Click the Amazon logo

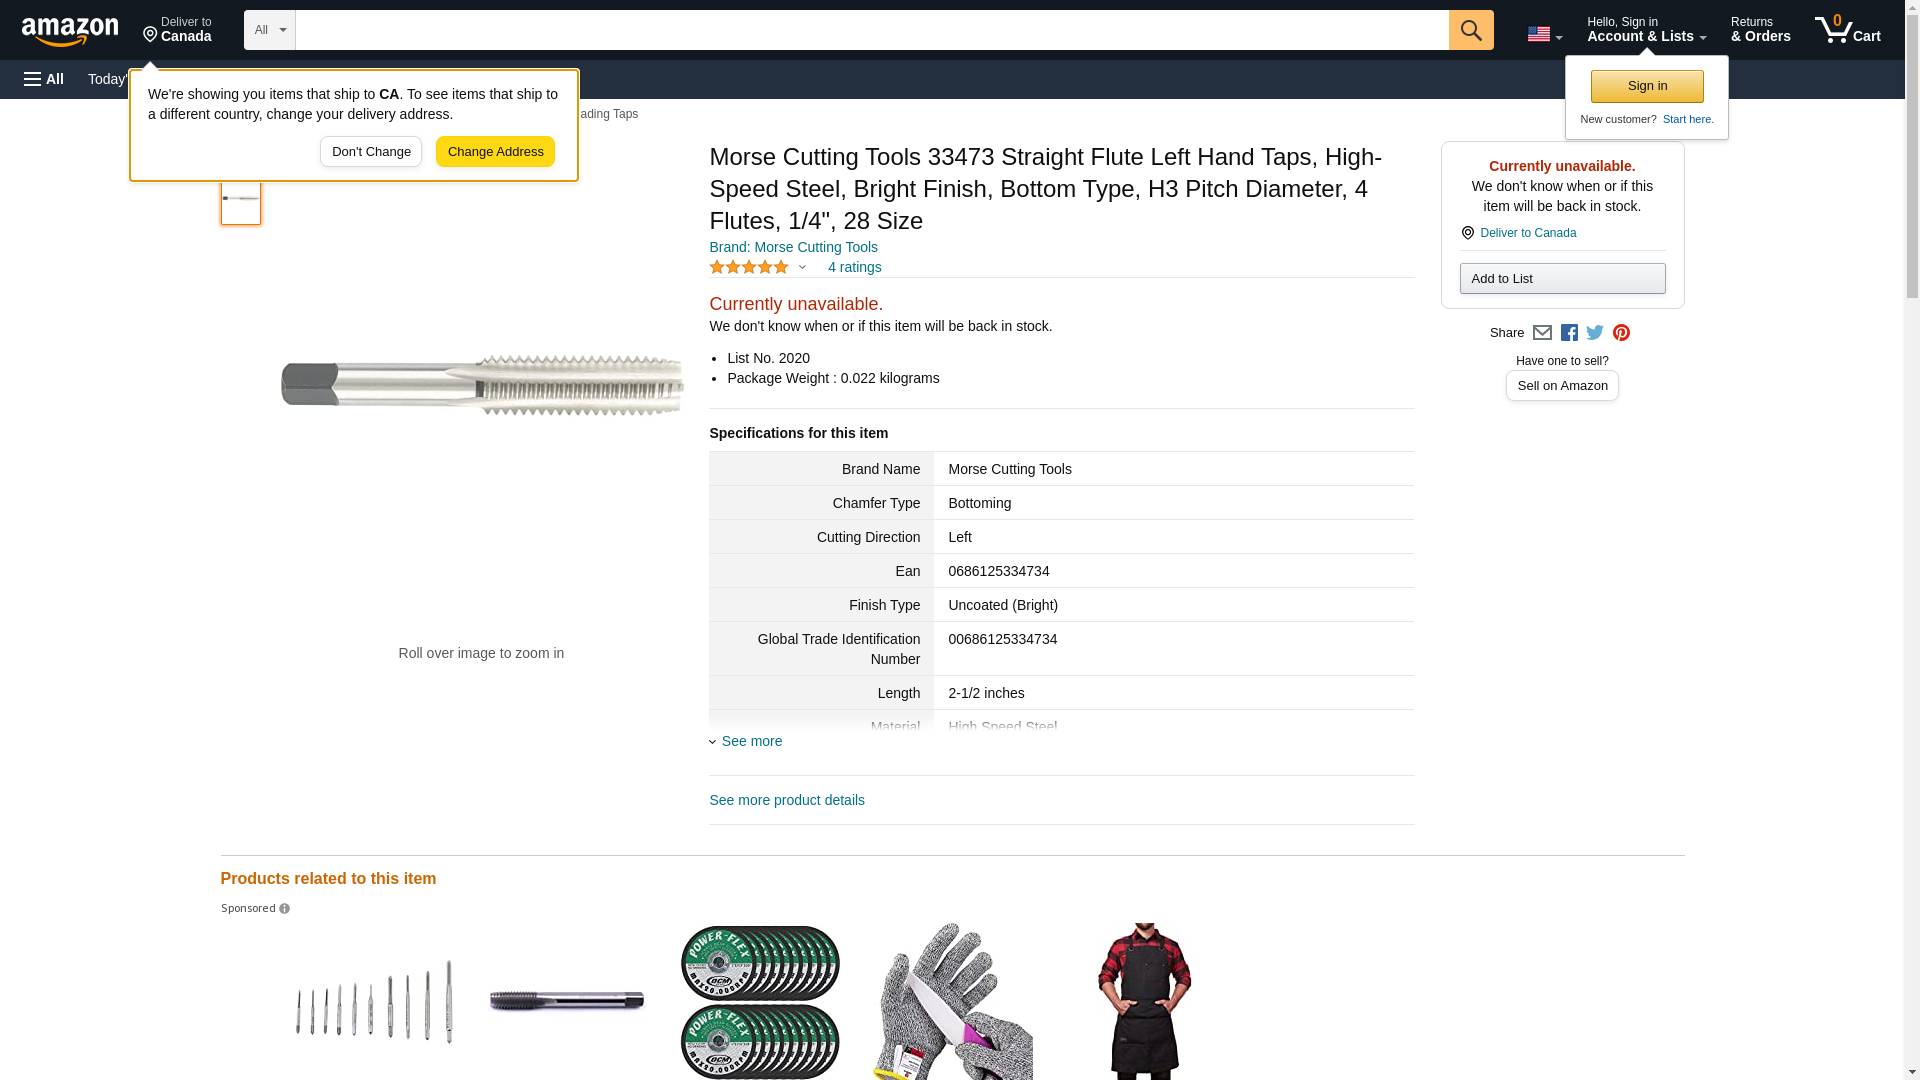point(70,31)
